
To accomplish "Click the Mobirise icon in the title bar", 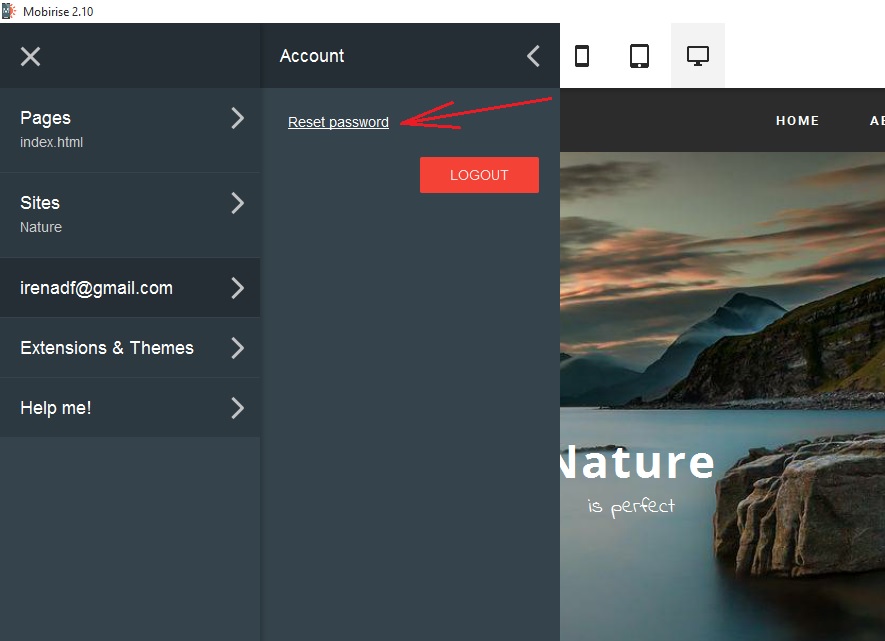I will tap(10, 11).
